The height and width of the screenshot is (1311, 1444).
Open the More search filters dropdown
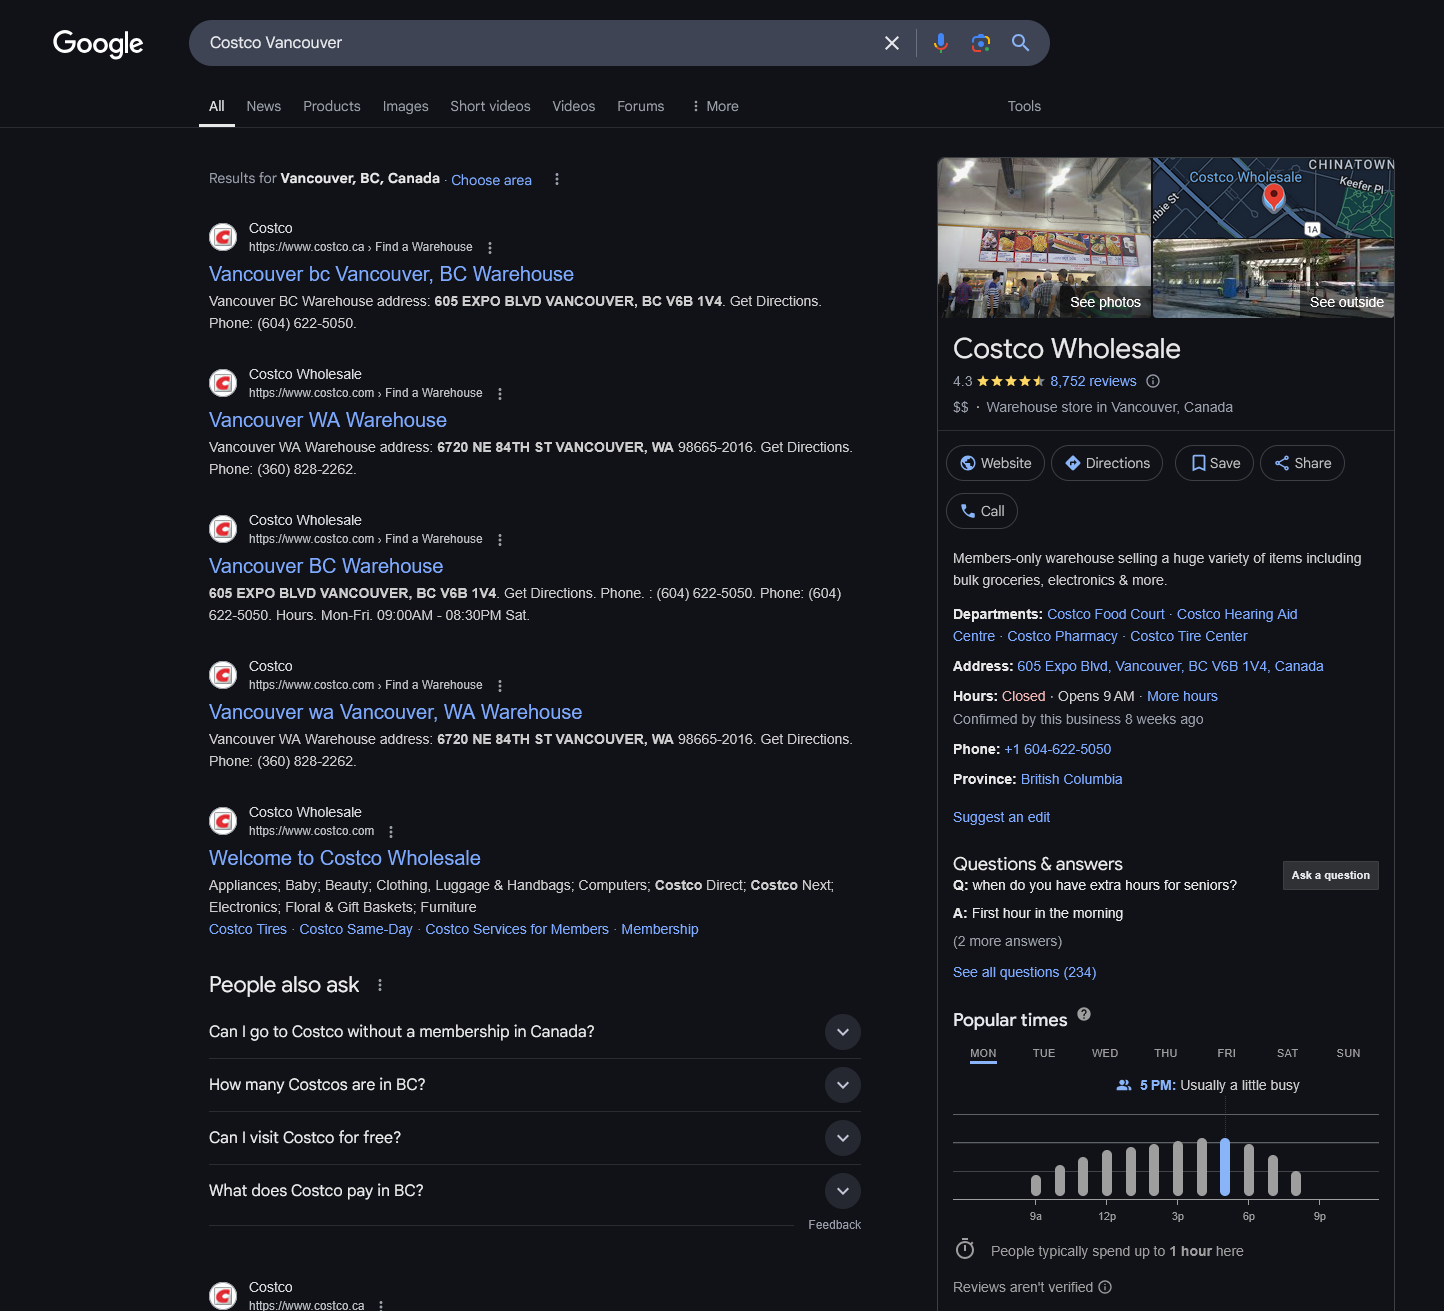coord(715,106)
